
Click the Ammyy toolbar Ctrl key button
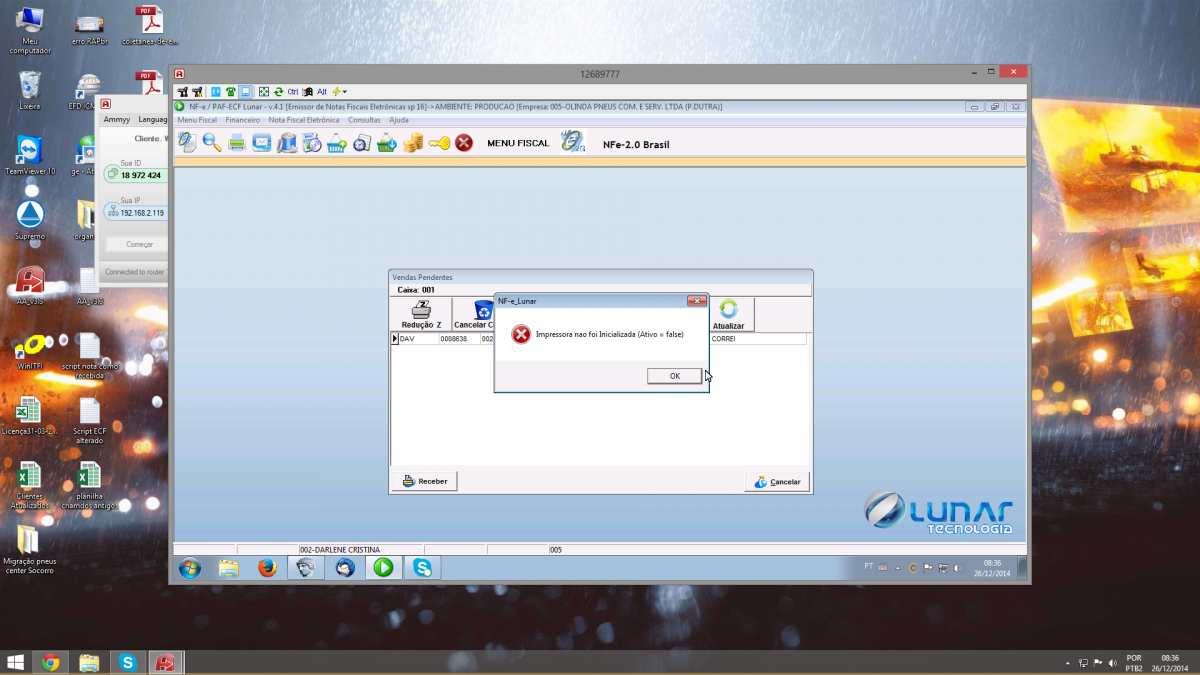[293, 91]
